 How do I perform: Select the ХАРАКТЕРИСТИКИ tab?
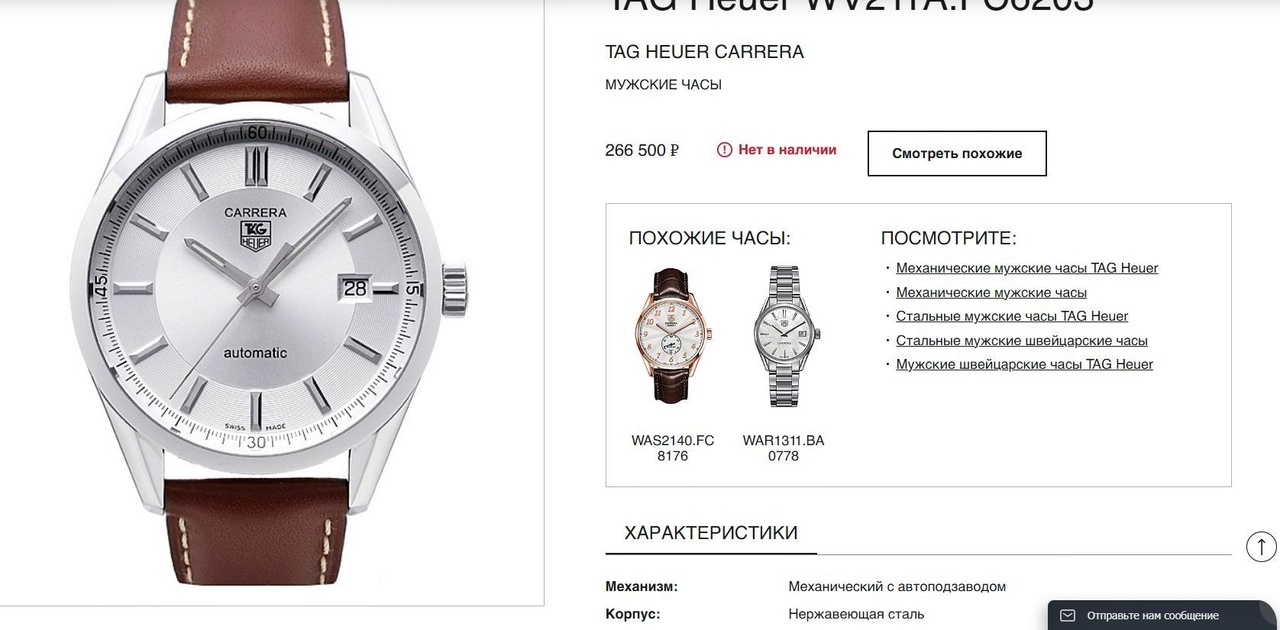tap(711, 533)
